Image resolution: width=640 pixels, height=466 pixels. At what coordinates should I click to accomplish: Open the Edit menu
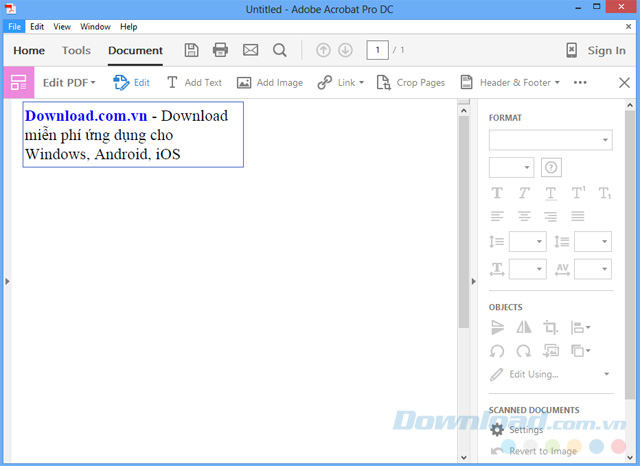tap(37, 27)
